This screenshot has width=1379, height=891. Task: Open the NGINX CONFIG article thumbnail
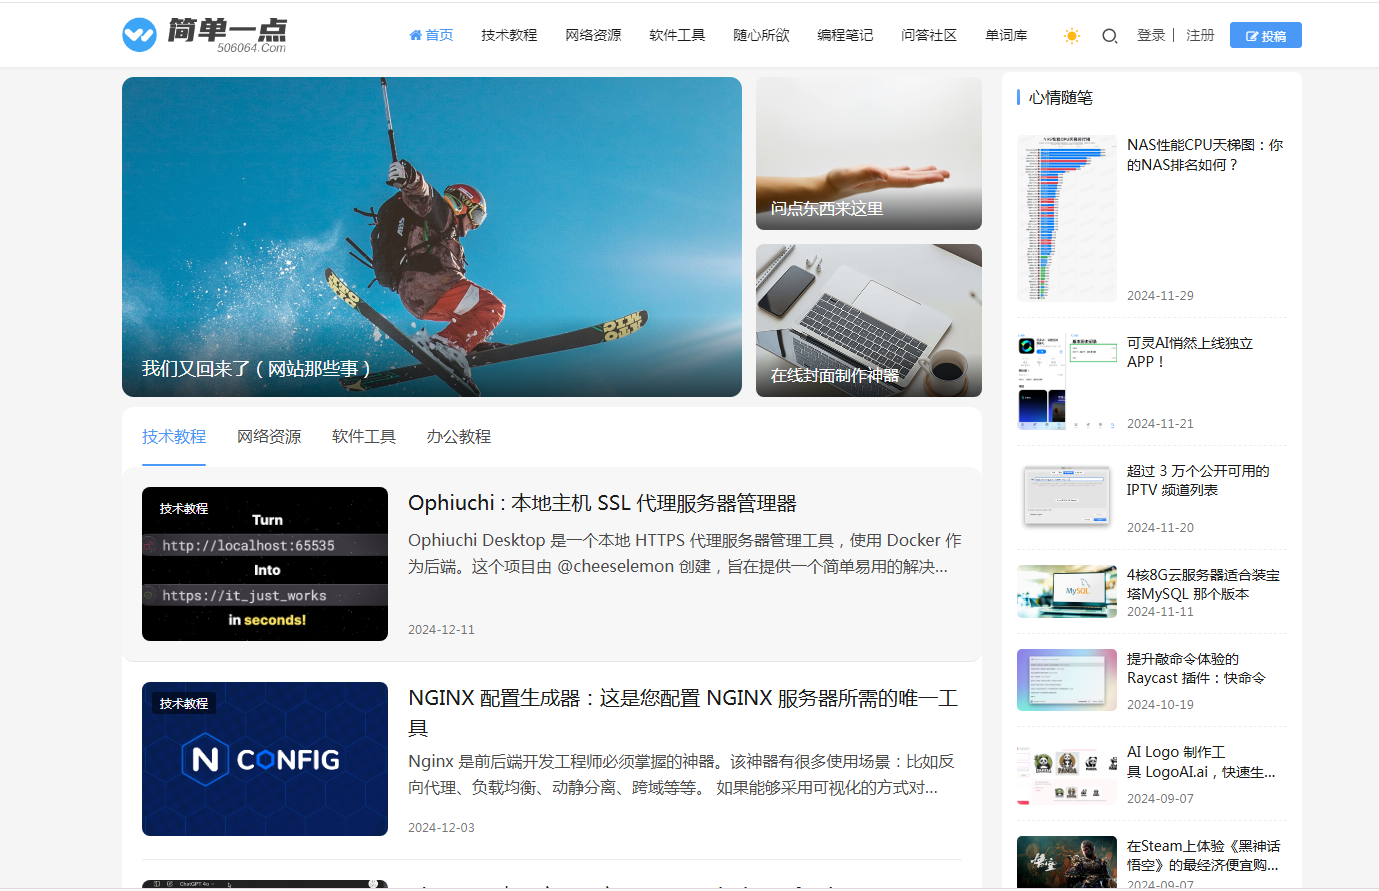point(265,759)
